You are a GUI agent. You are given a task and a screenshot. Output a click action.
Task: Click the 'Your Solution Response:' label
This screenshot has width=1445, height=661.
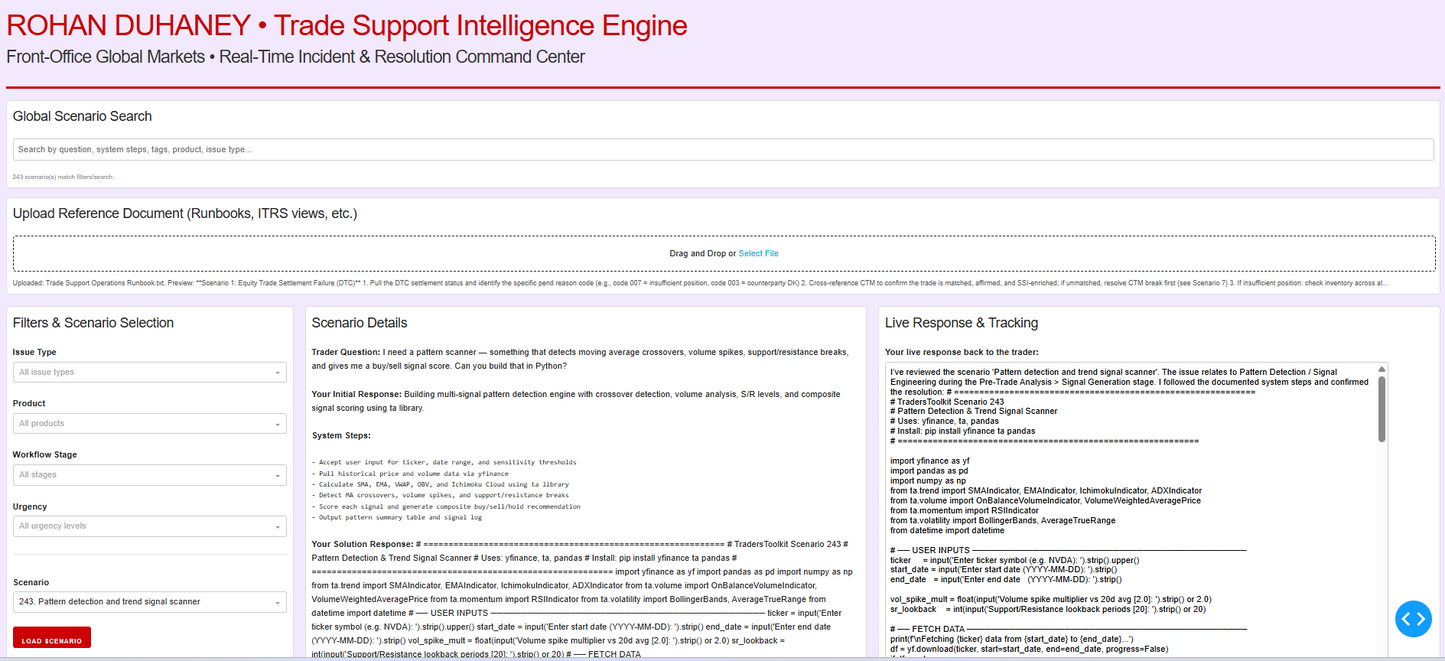point(364,544)
